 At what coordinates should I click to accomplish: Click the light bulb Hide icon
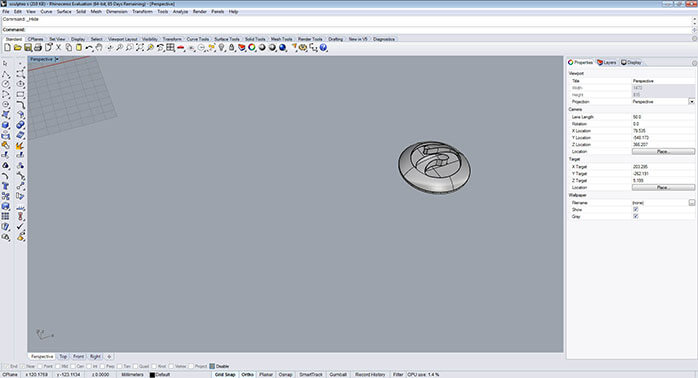coord(221,48)
